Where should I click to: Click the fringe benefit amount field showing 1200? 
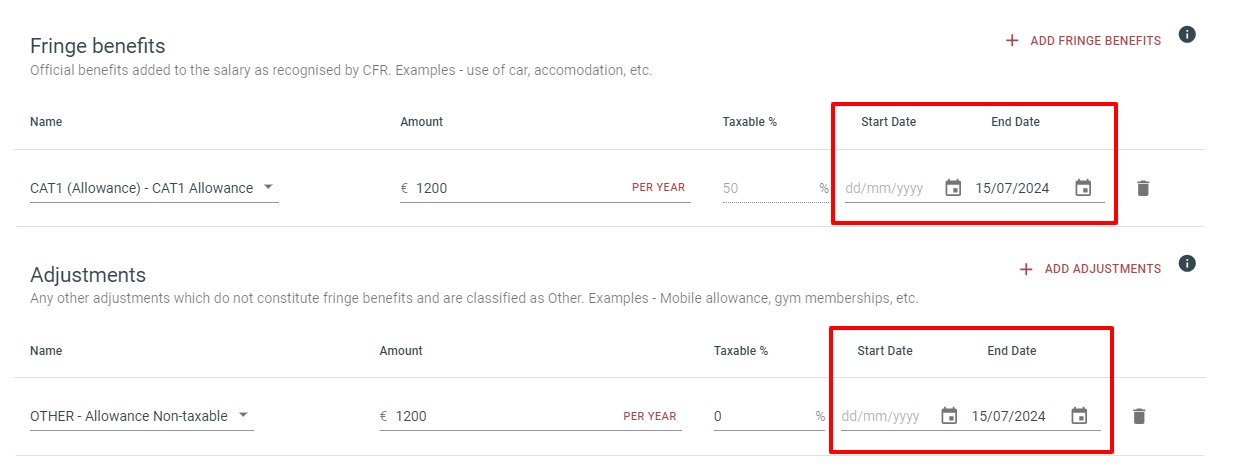(x=545, y=188)
